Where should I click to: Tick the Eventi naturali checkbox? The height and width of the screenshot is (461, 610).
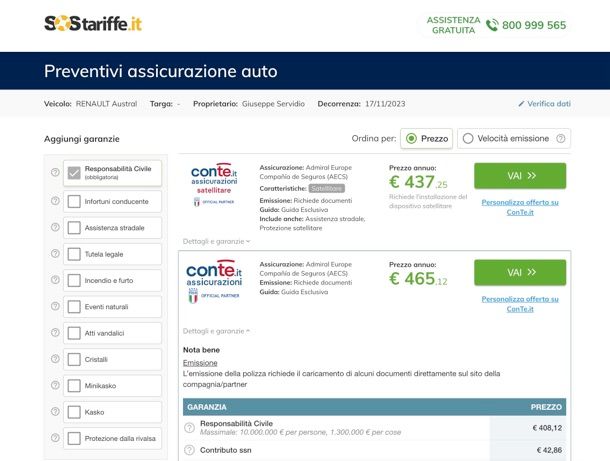(x=74, y=307)
